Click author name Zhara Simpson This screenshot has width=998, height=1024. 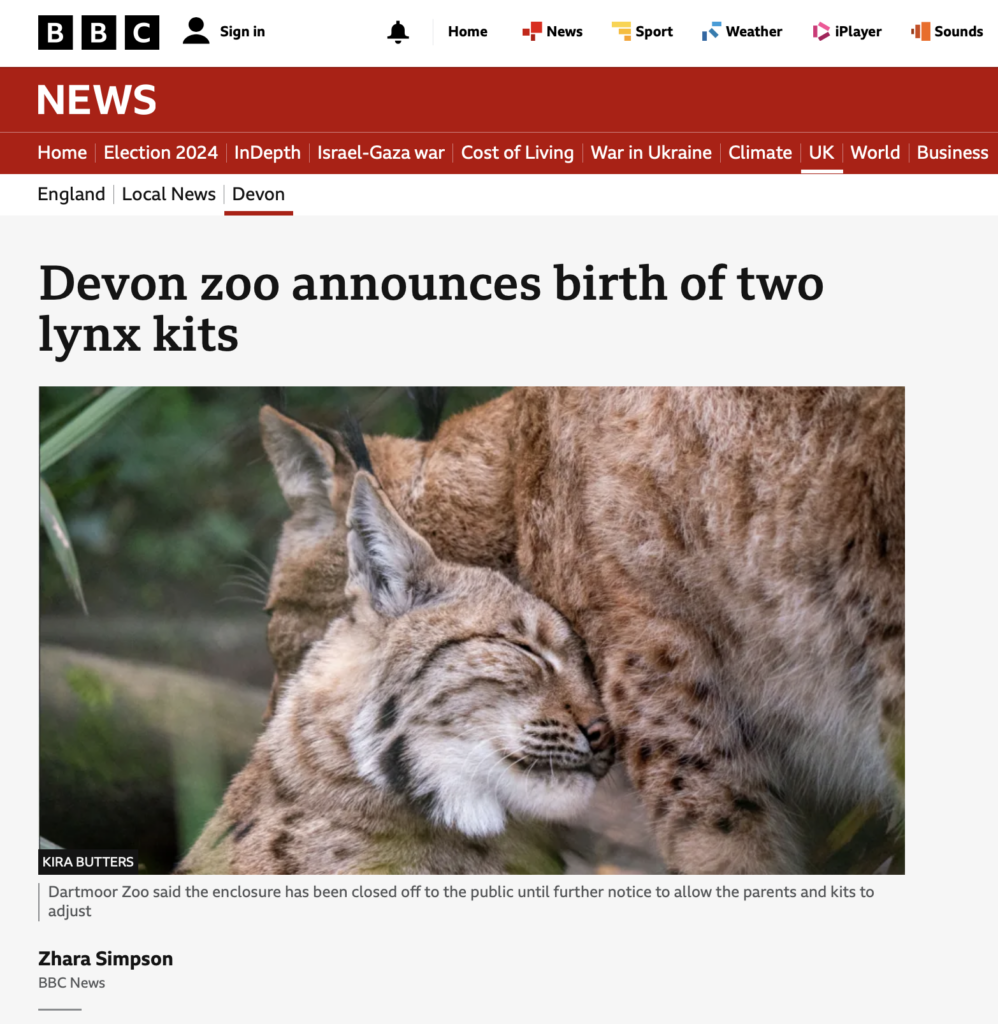pyautogui.click(x=106, y=959)
